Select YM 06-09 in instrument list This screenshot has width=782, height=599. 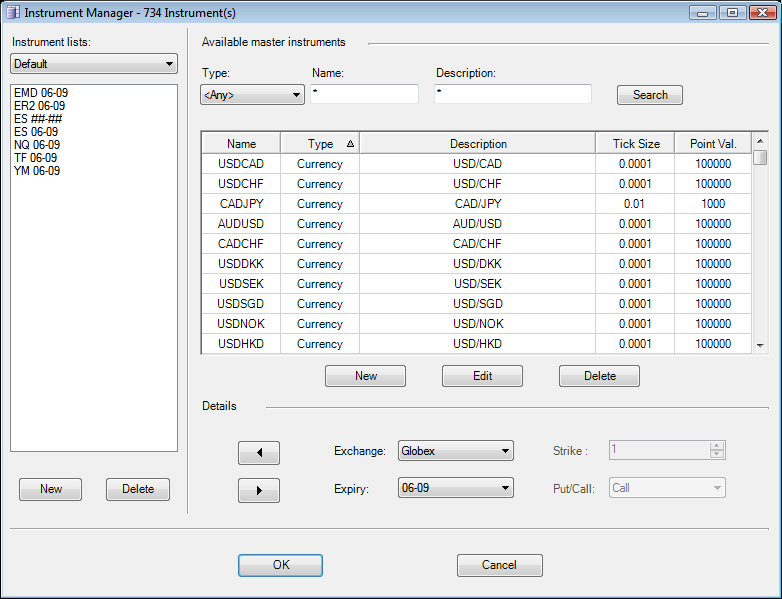click(x=37, y=171)
